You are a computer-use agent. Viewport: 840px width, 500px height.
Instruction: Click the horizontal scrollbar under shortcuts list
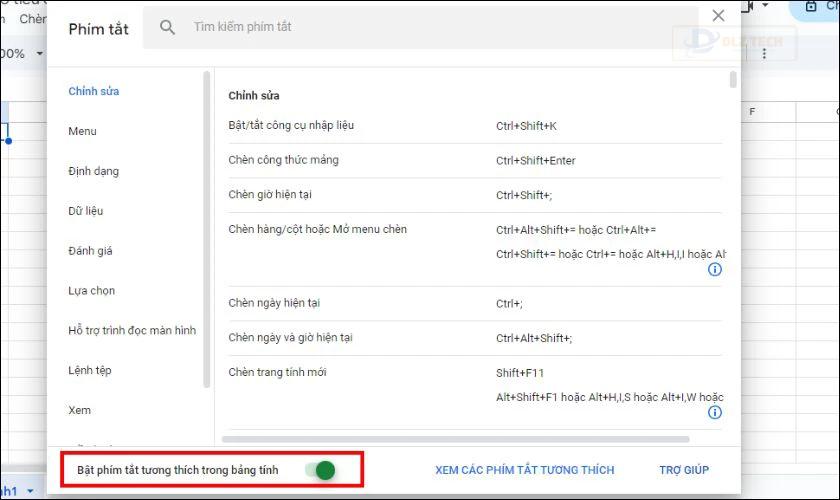(x=455, y=439)
